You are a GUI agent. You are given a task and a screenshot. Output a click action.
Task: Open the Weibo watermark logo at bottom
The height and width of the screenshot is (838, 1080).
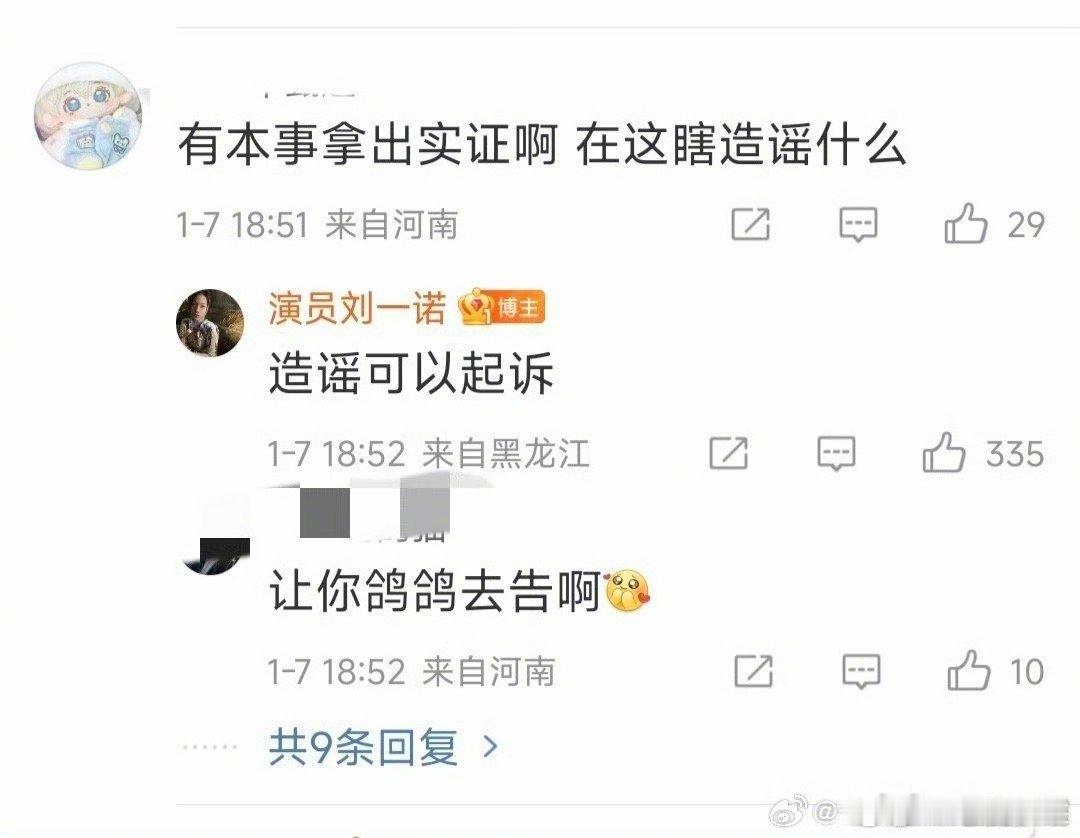788,811
